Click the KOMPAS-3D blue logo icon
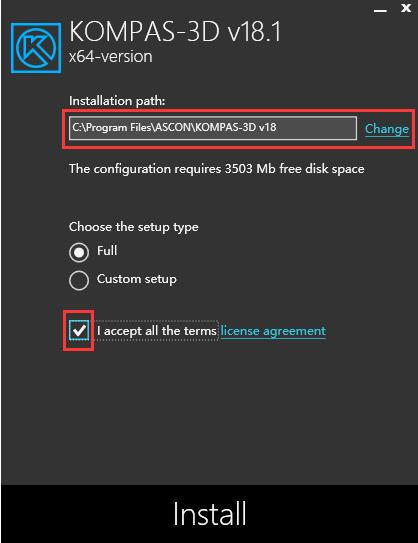 pyautogui.click(x=36, y=48)
